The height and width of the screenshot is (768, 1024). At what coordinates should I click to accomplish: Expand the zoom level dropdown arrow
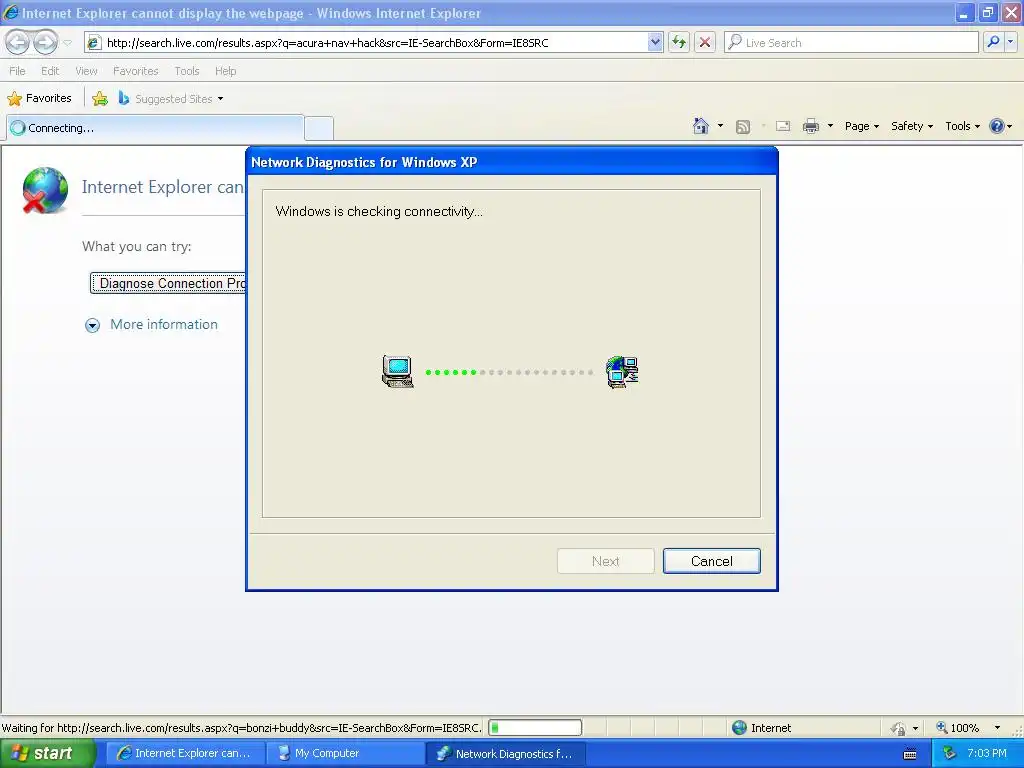pos(997,728)
